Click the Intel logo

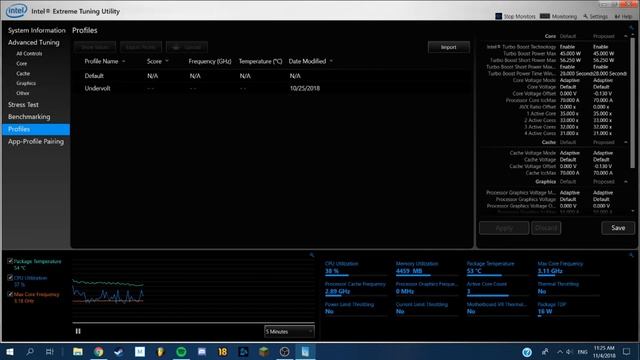(x=16, y=11)
